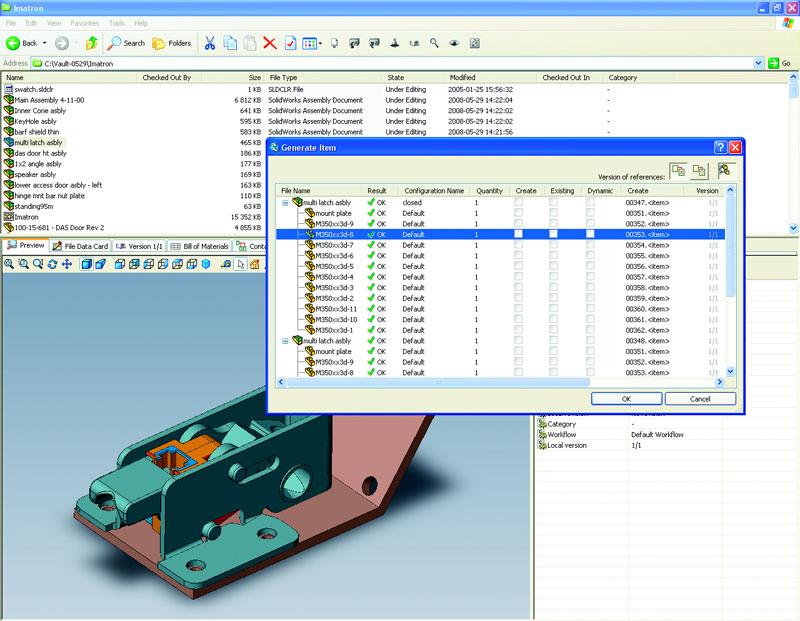Click the red Delete X toolbar icon
800x621 pixels.
point(269,43)
